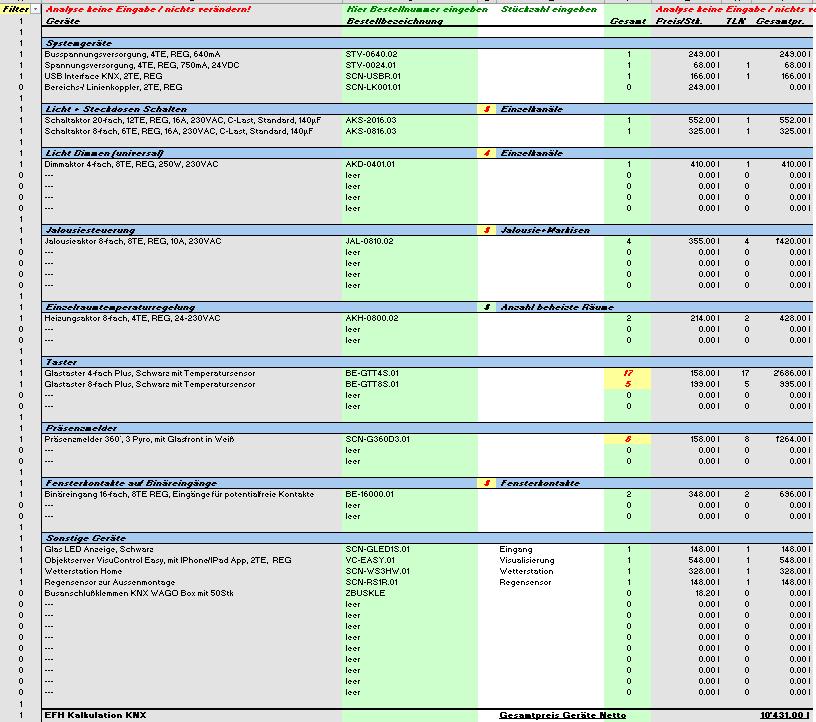Select the 'Fensterkontakte auf Binäreingänge' section header

[x=131, y=483]
